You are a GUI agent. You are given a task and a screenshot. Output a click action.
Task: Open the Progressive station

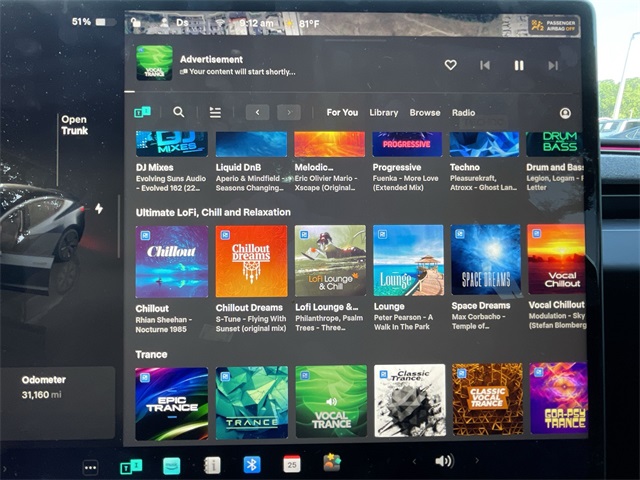(x=407, y=144)
